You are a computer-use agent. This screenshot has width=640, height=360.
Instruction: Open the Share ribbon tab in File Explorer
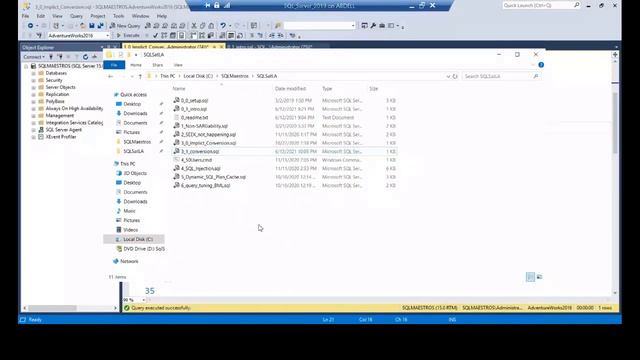point(158,65)
